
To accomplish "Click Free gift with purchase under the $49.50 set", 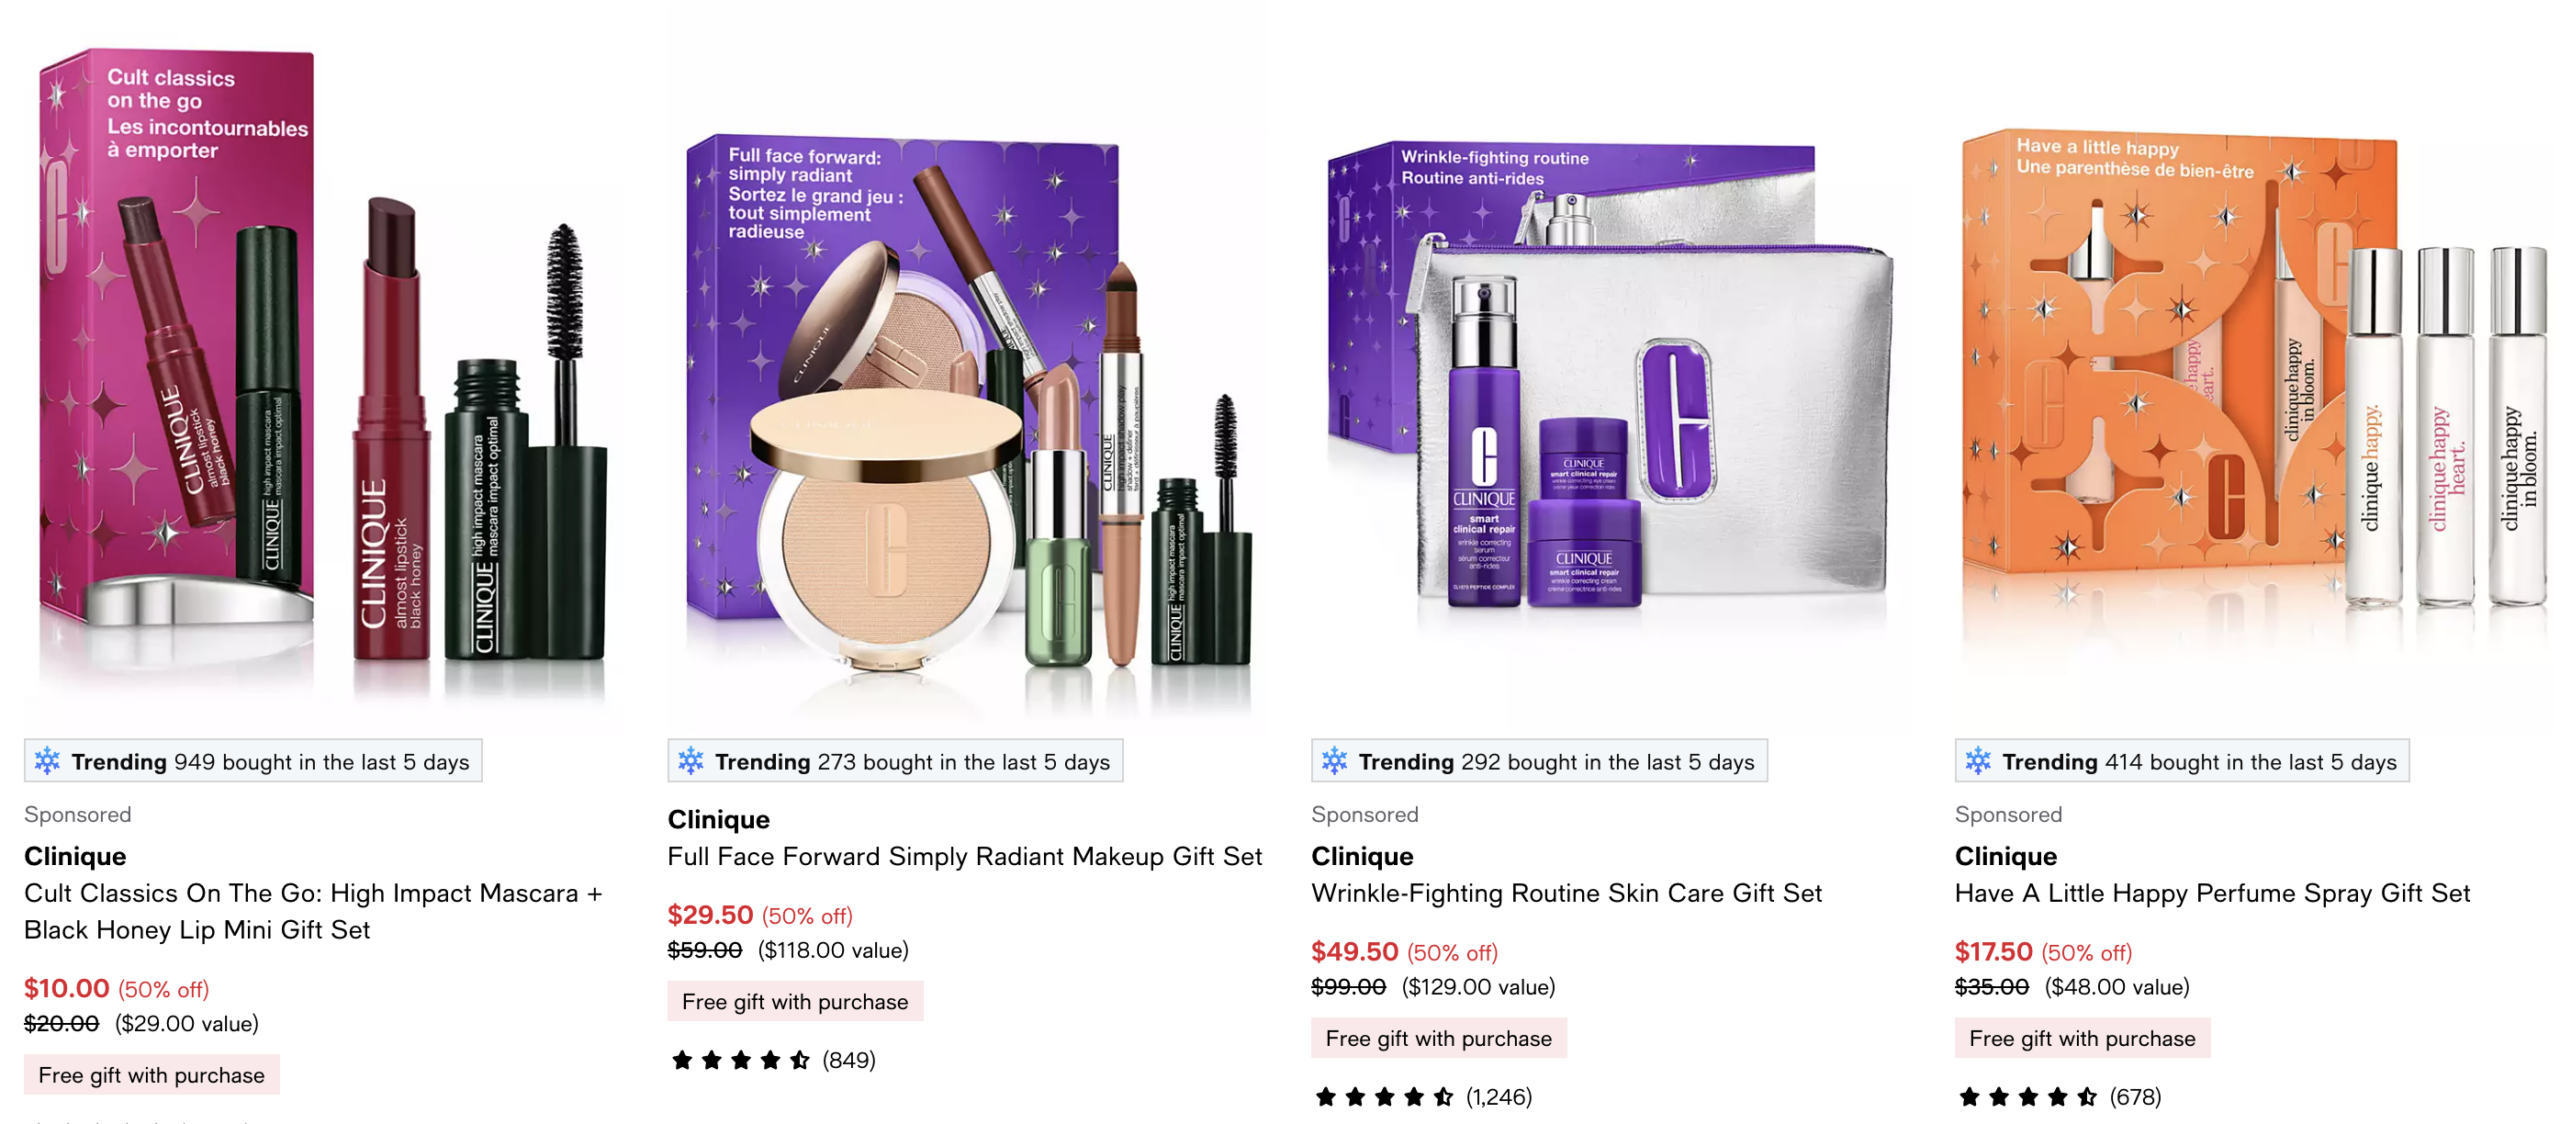I will [x=1438, y=1039].
